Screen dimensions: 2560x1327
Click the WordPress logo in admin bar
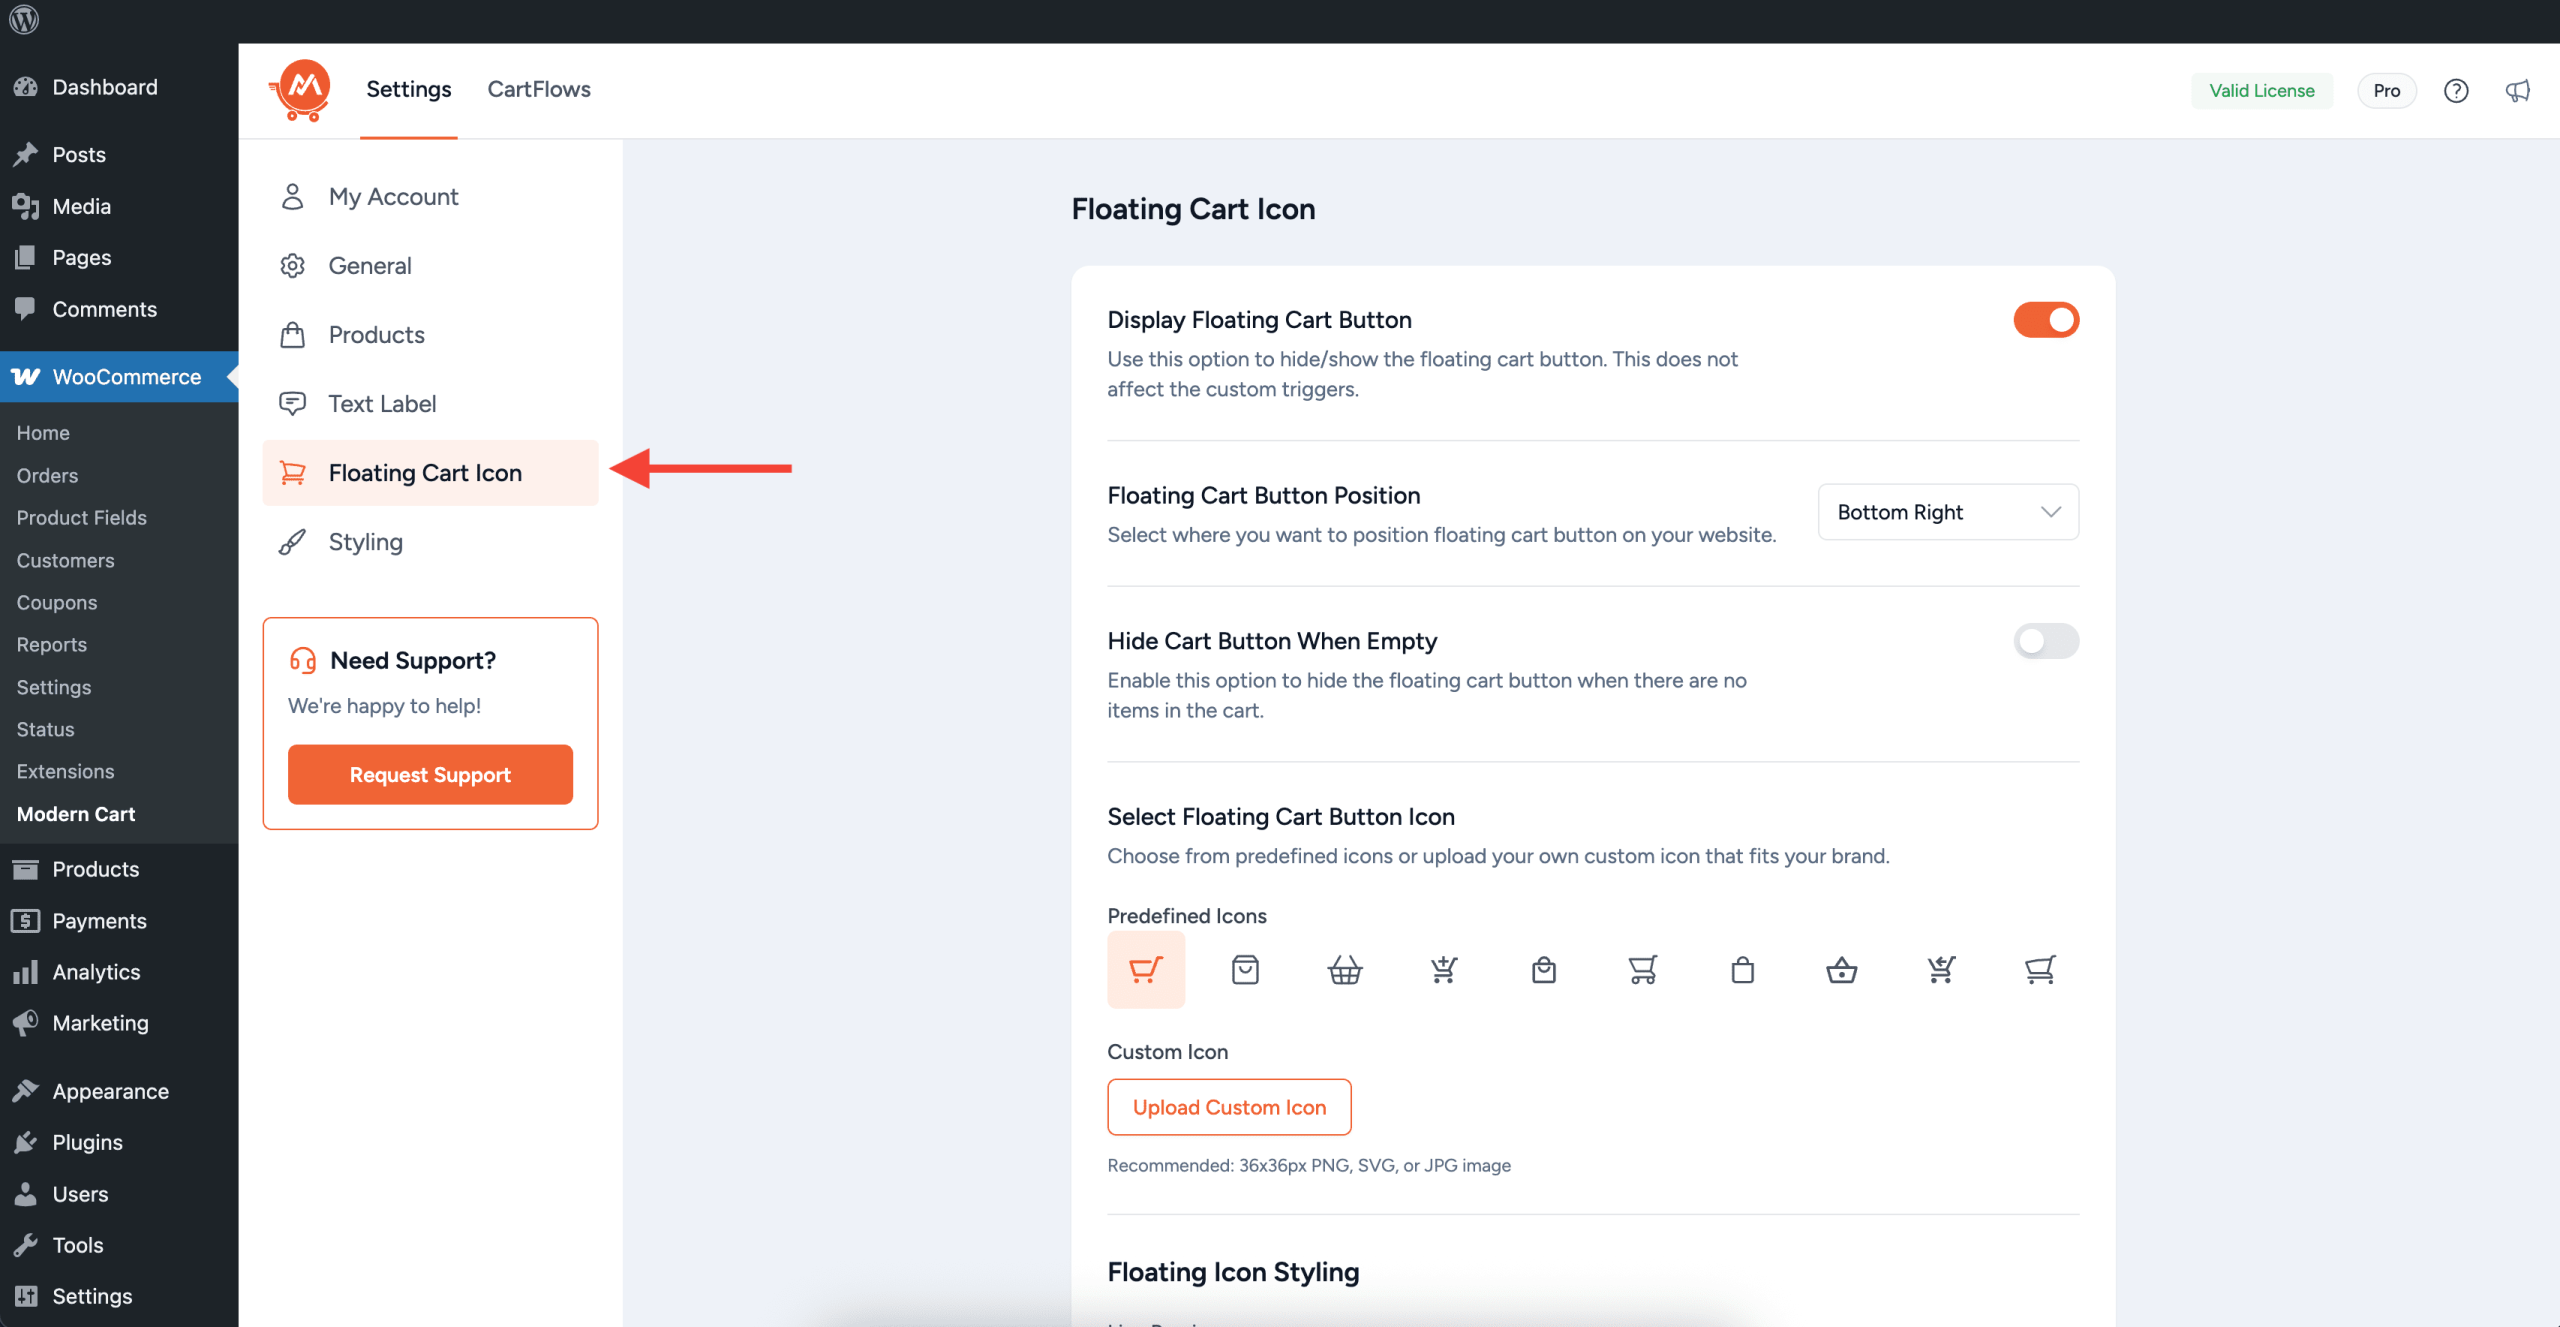point(24,19)
